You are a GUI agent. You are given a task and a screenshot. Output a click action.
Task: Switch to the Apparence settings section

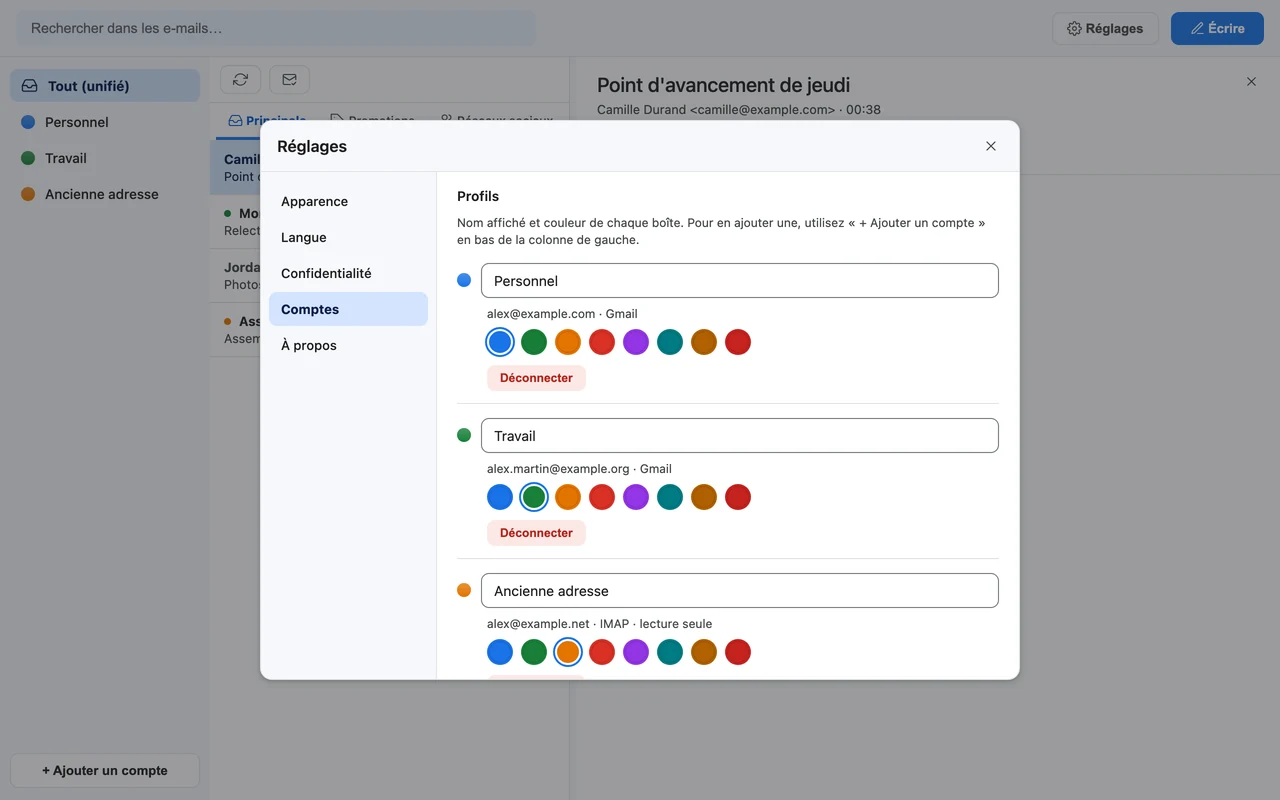point(348,201)
